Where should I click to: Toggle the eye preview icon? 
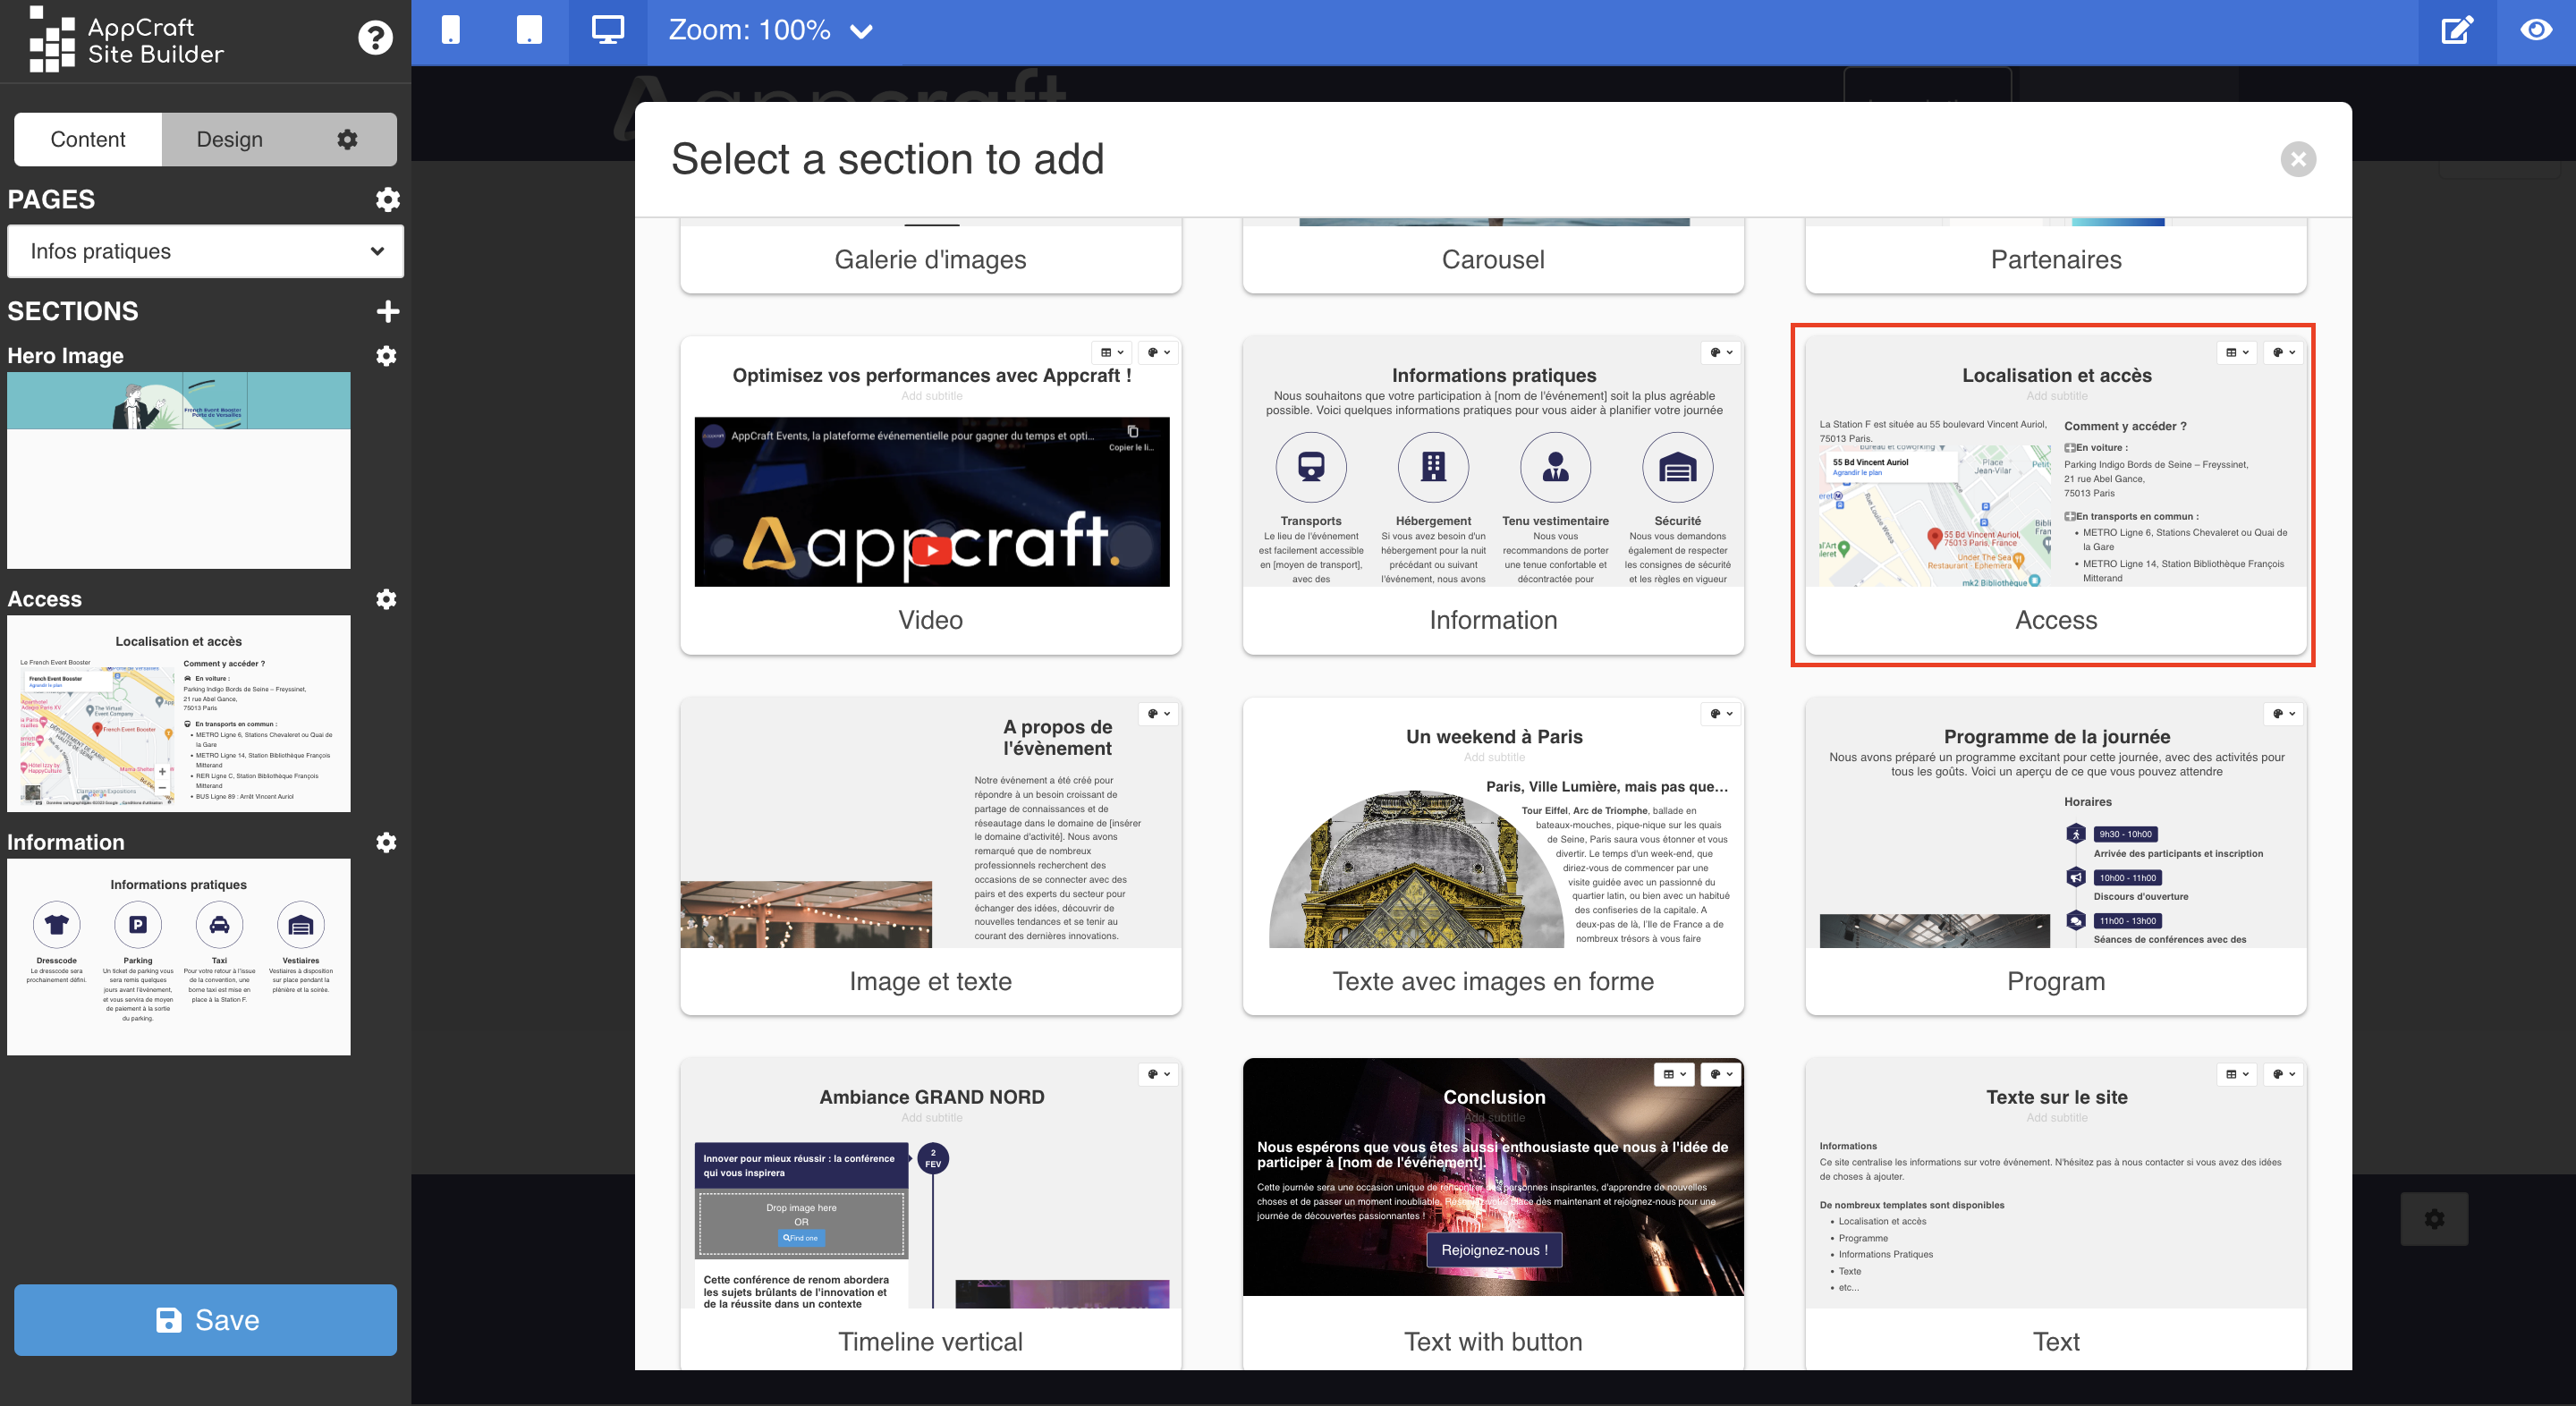tap(2535, 30)
